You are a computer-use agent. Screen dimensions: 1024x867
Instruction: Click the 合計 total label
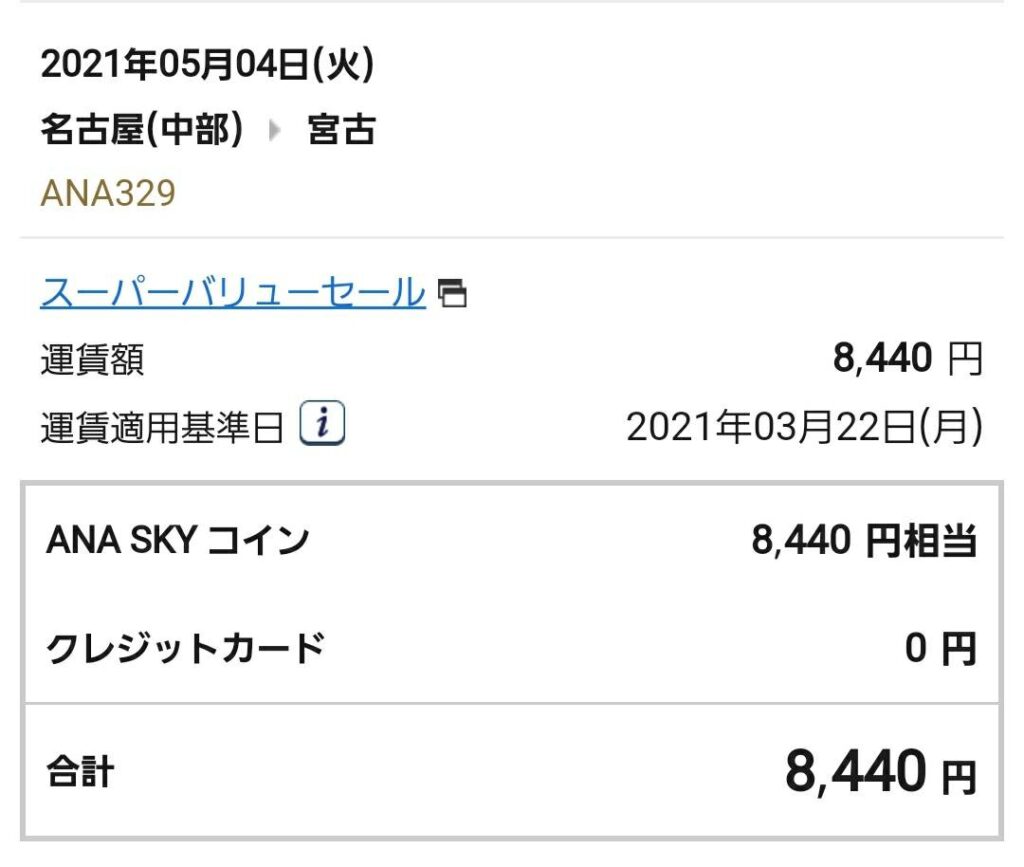tap(80, 772)
